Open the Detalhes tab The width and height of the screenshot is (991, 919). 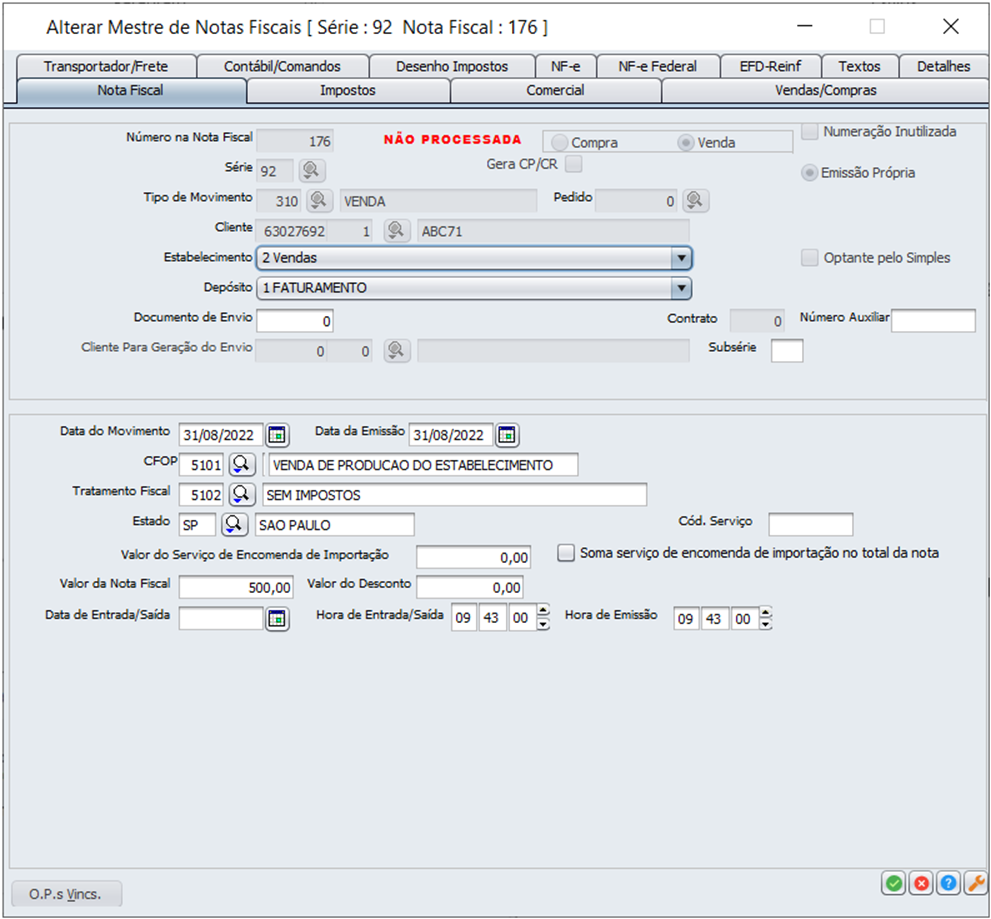(944, 66)
